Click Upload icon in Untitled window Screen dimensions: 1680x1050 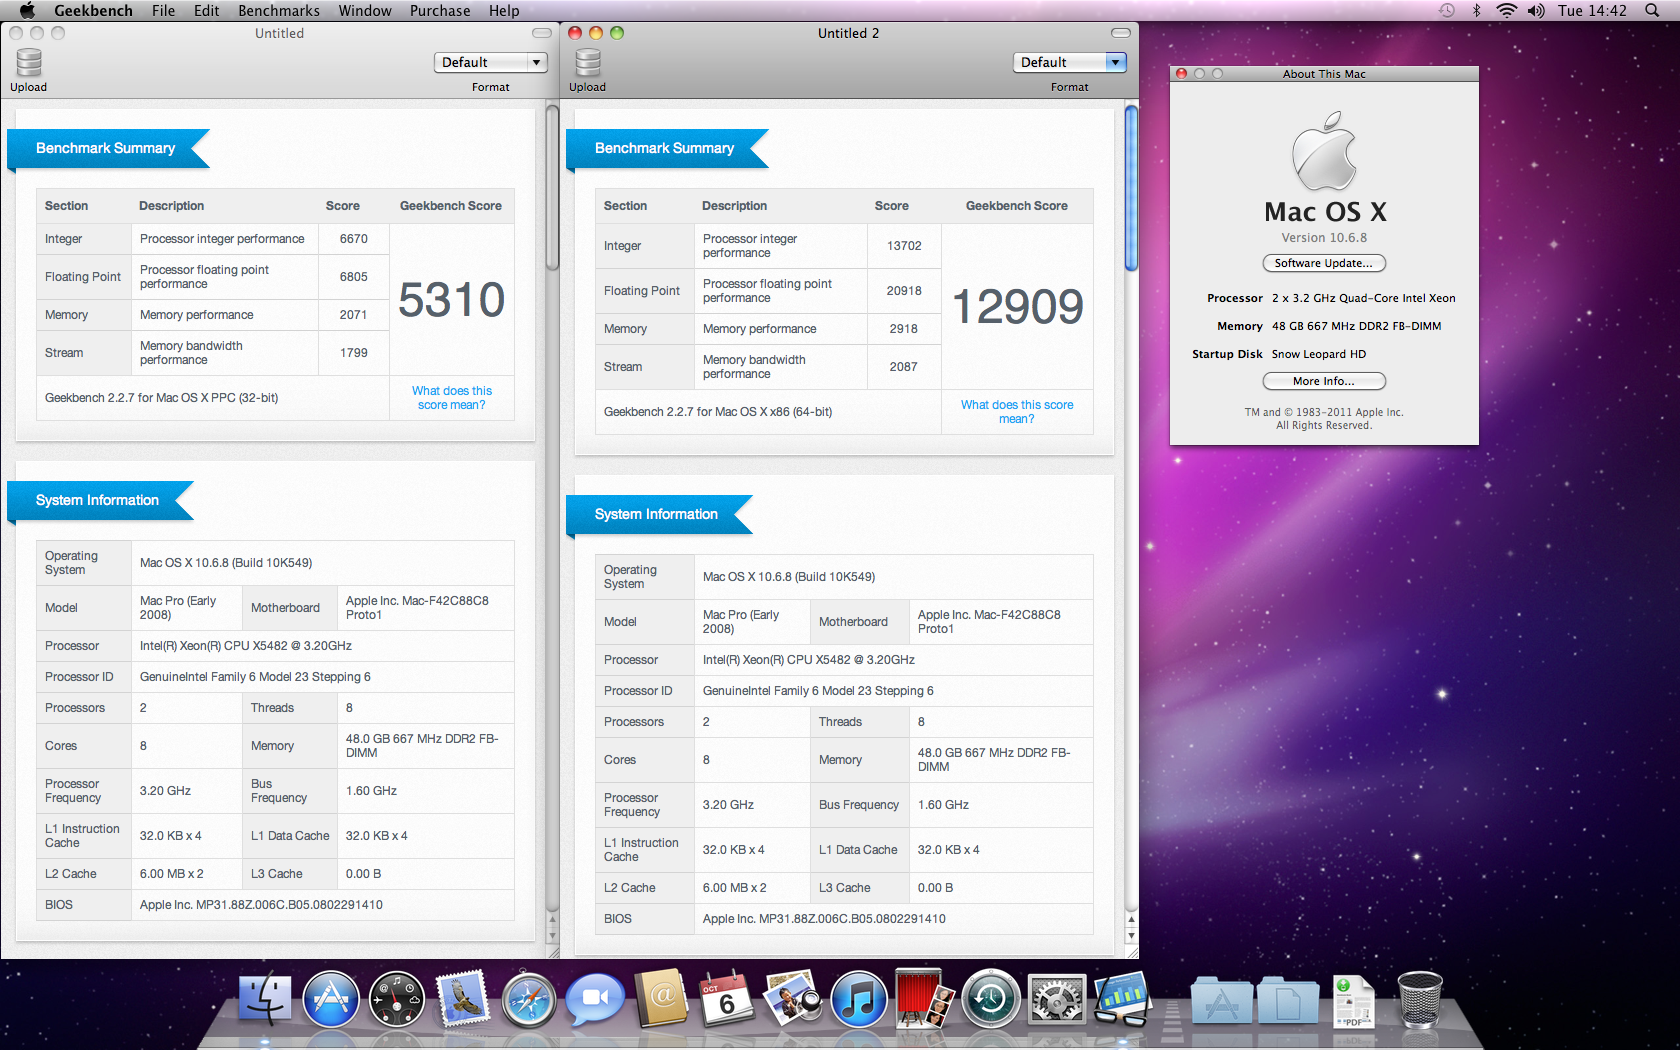[29, 63]
